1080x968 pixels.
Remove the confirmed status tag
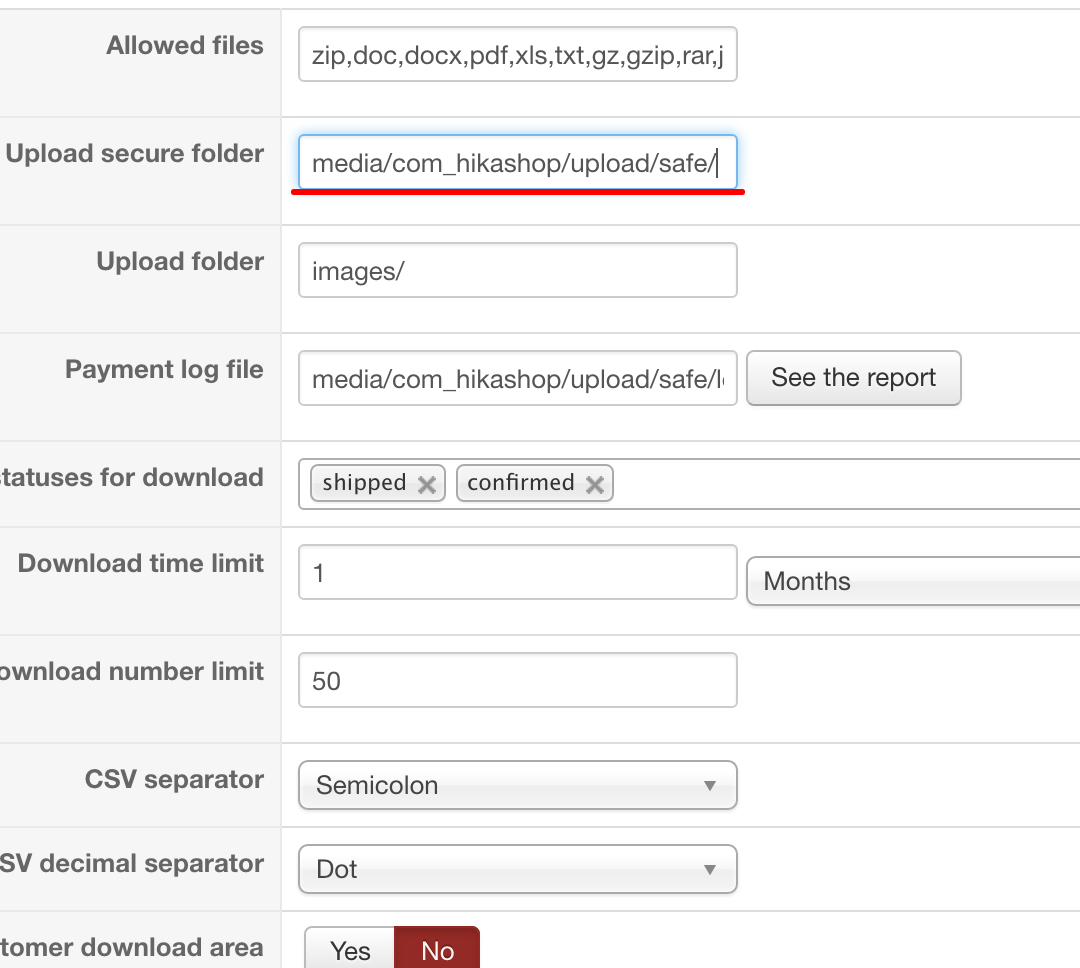(595, 484)
